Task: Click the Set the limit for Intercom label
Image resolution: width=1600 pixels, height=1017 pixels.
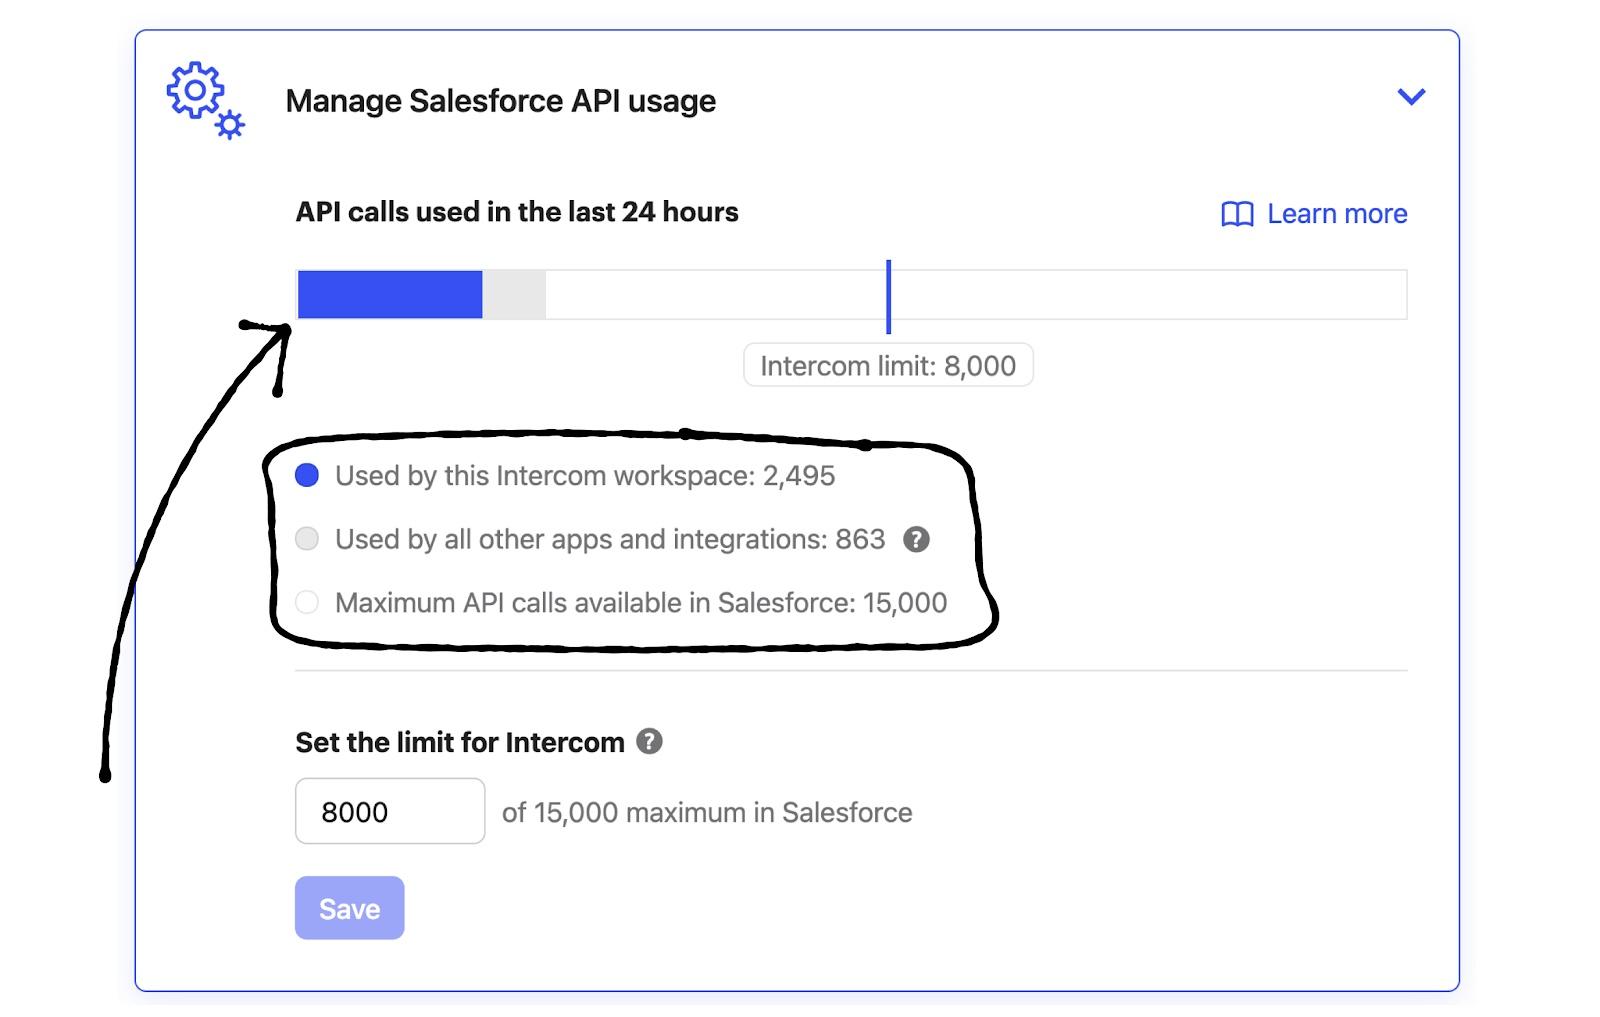Action: click(x=460, y=742)
